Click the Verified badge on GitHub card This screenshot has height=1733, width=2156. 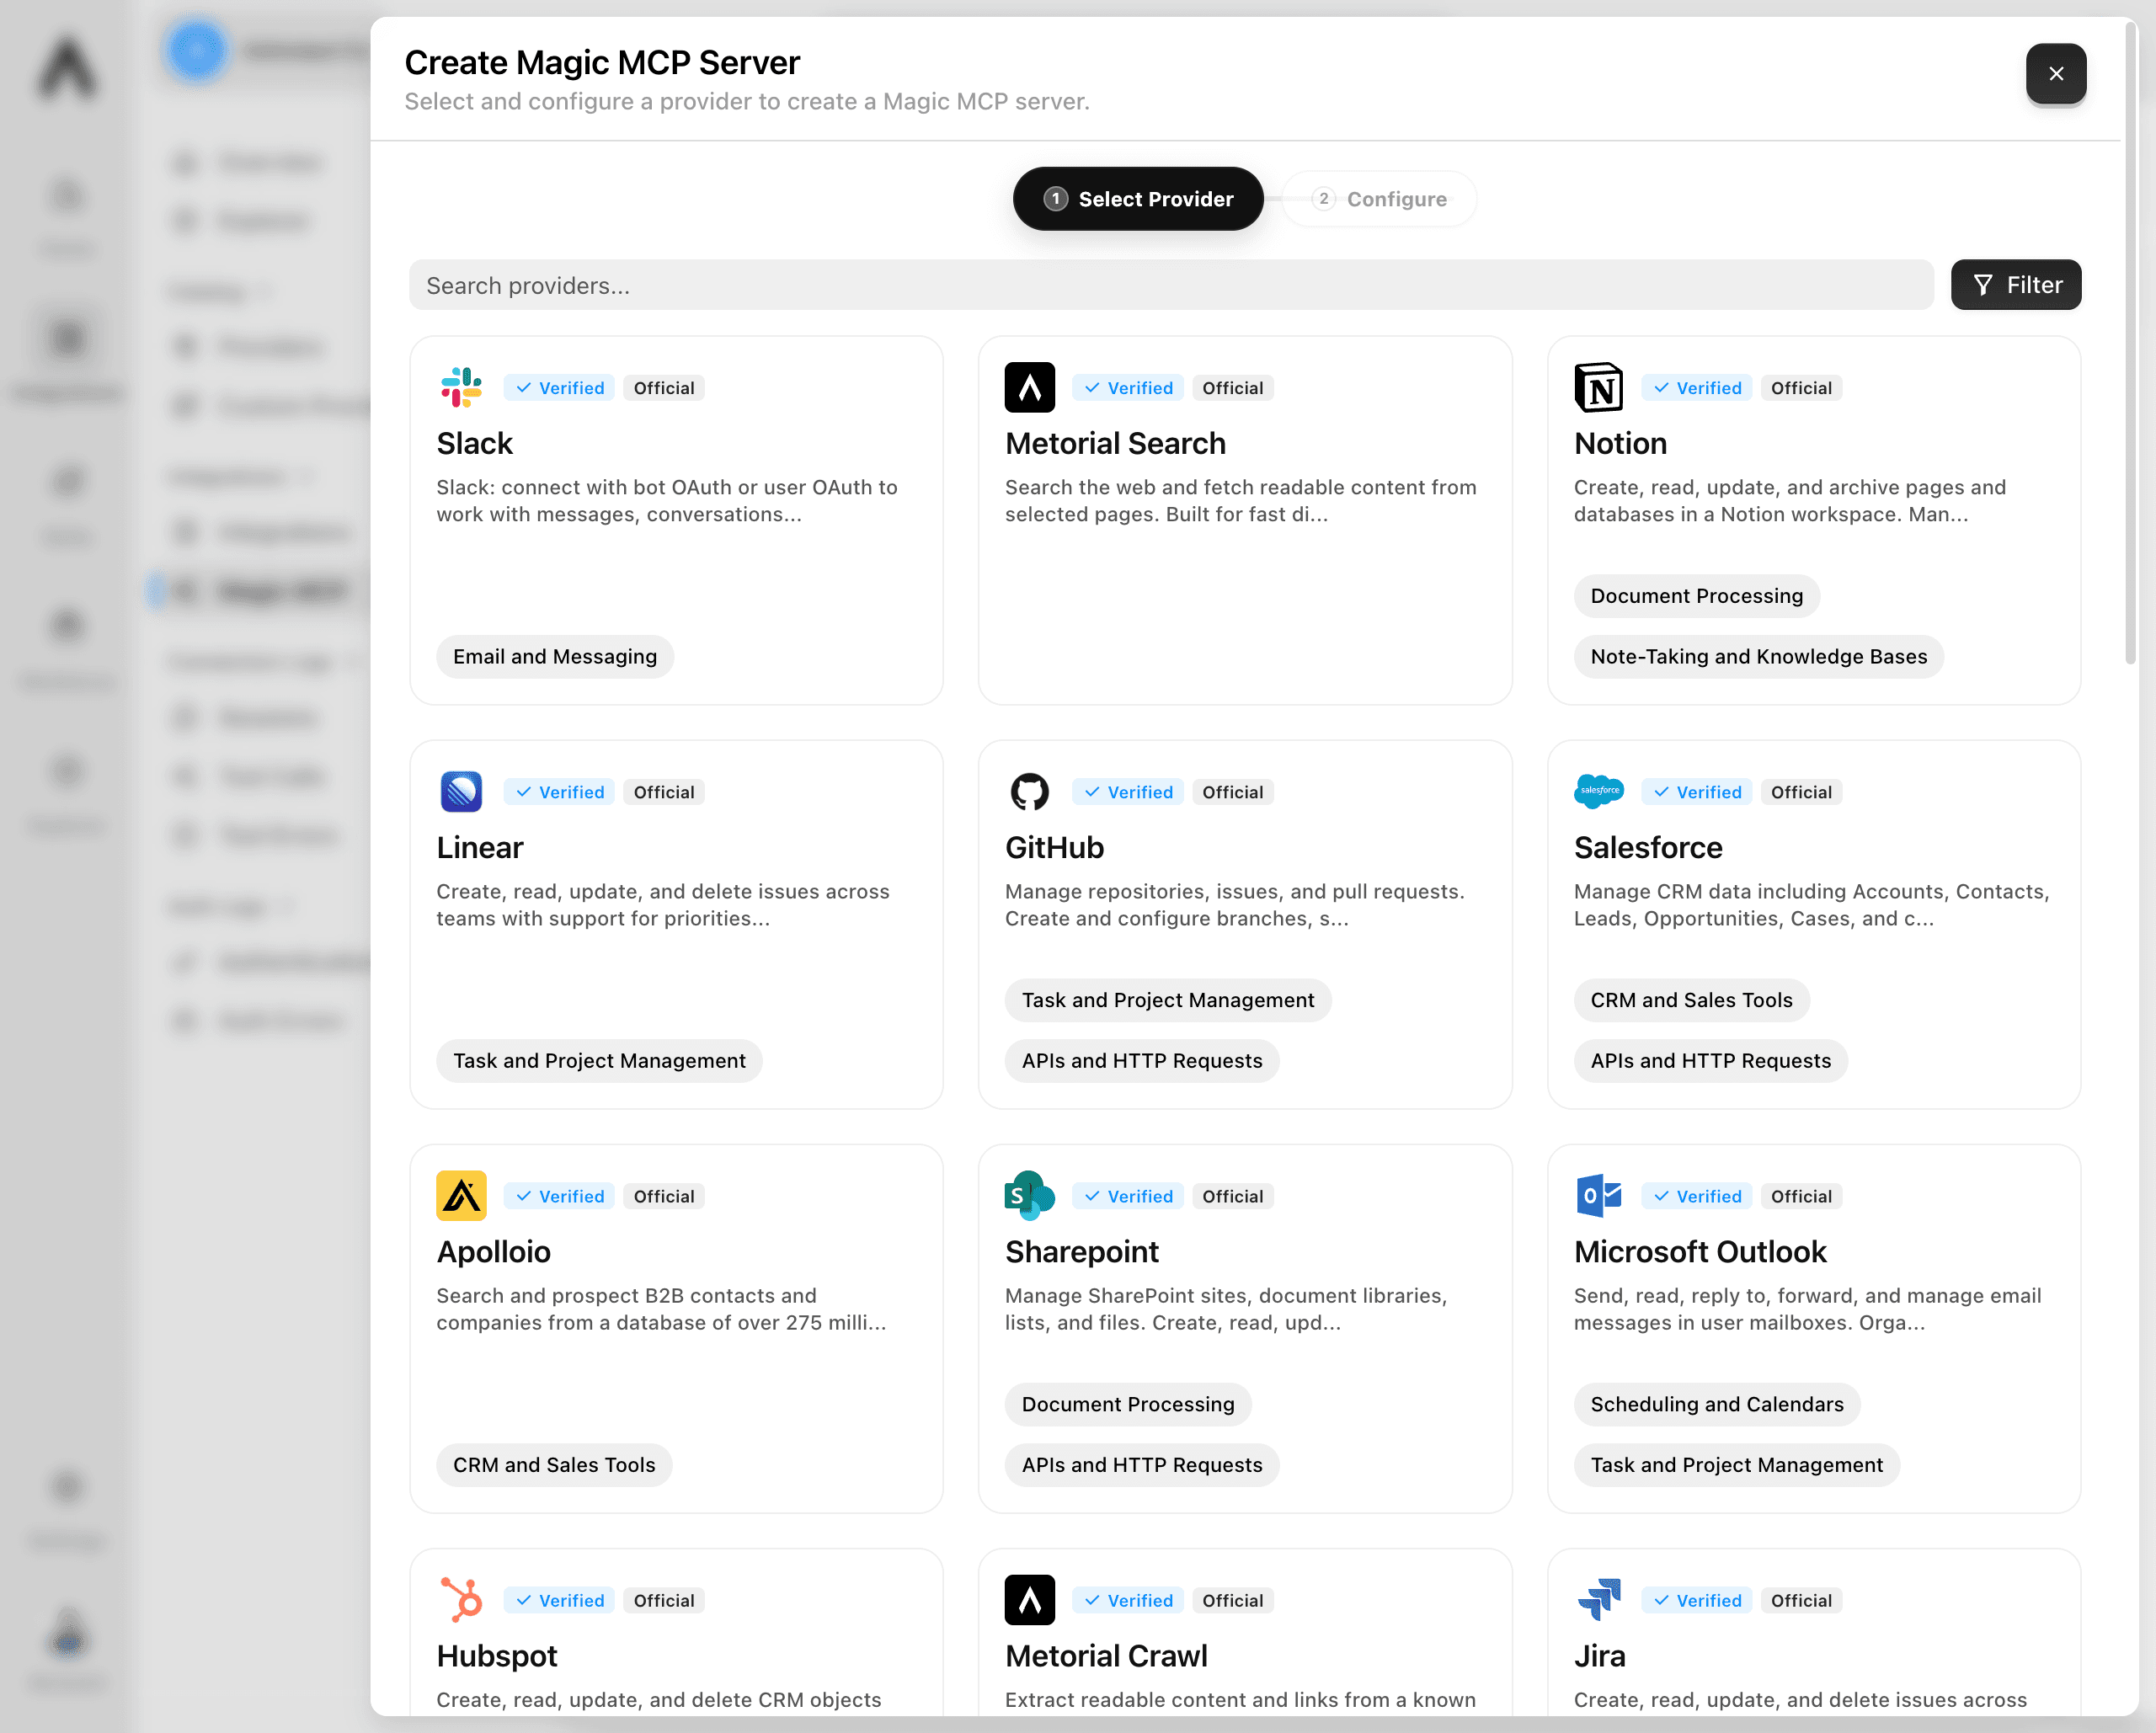1127,791
